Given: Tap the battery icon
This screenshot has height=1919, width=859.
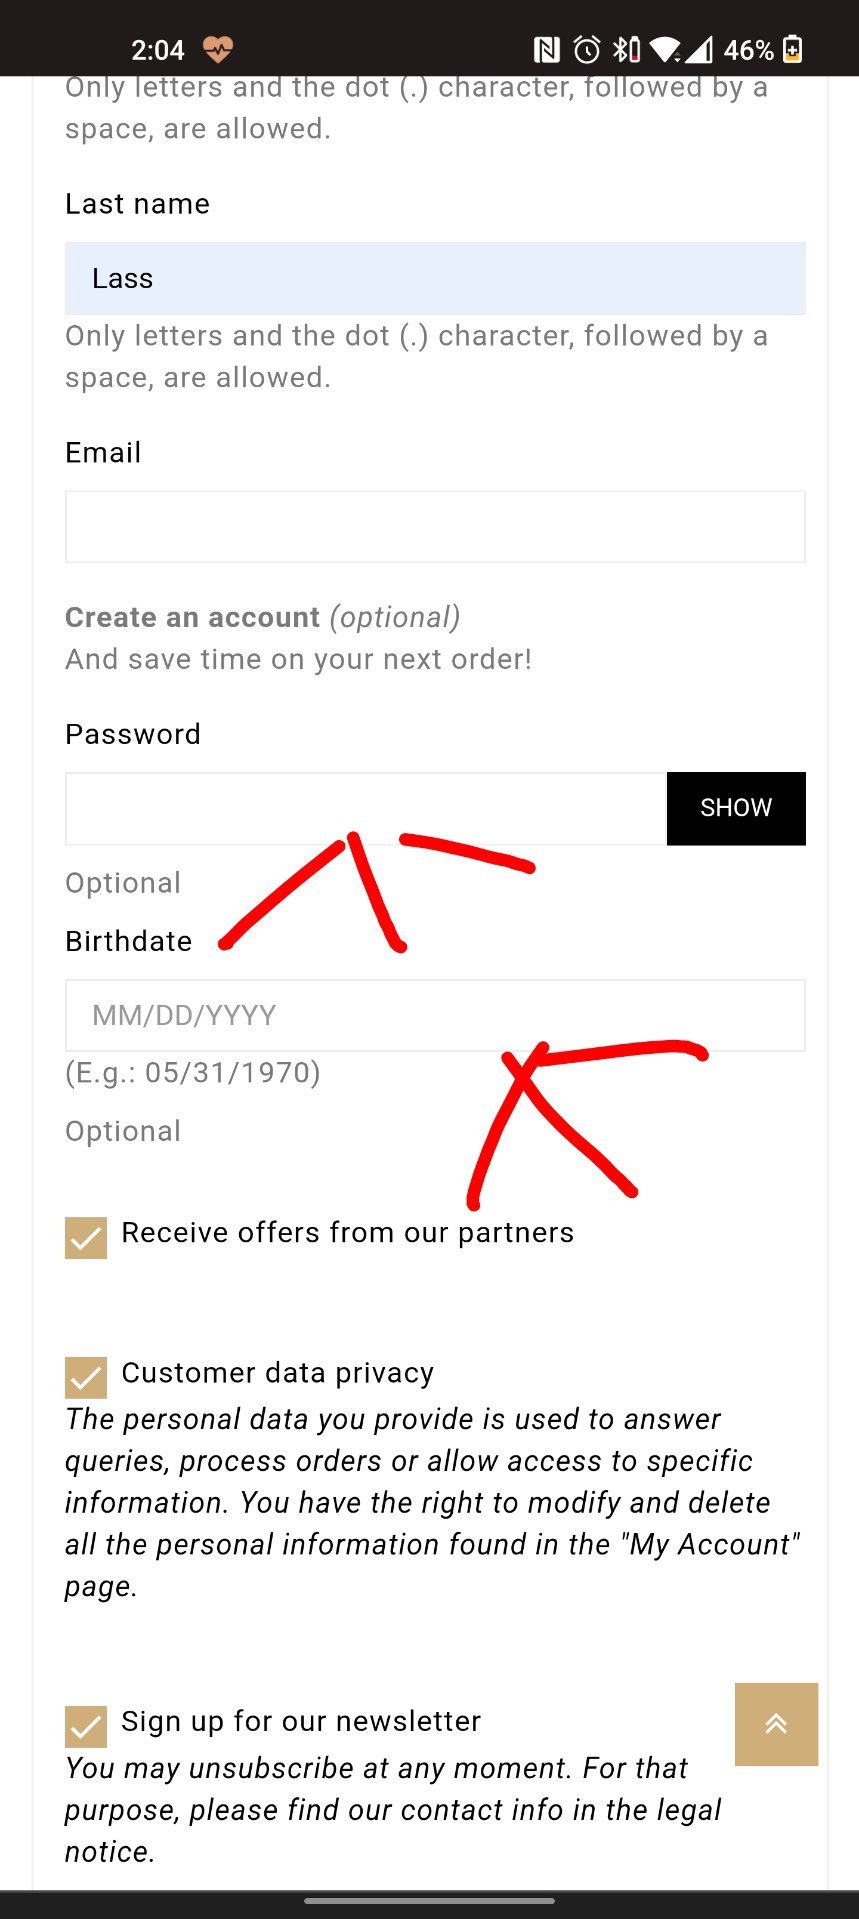Looking at the screenshot, I should click(792, 49).
